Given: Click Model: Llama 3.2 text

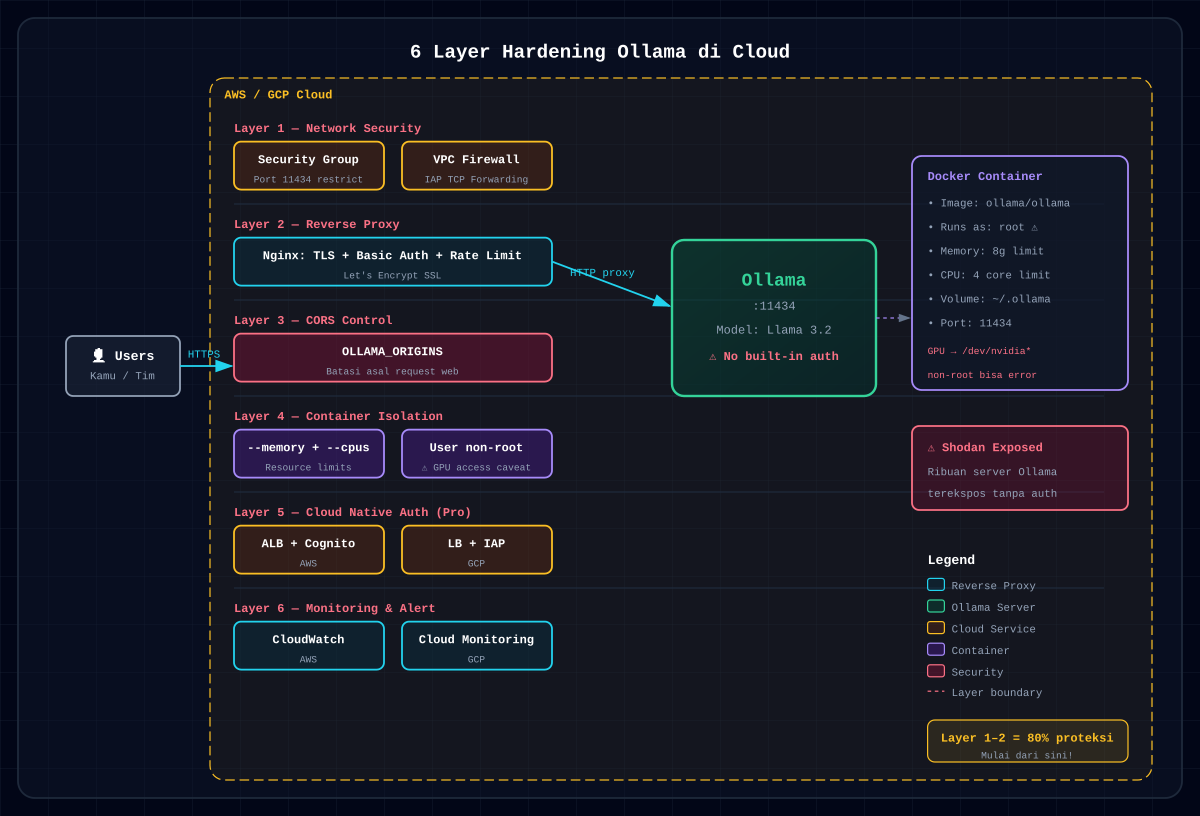Looking at the screenshot, I should (x=774, y=330).
